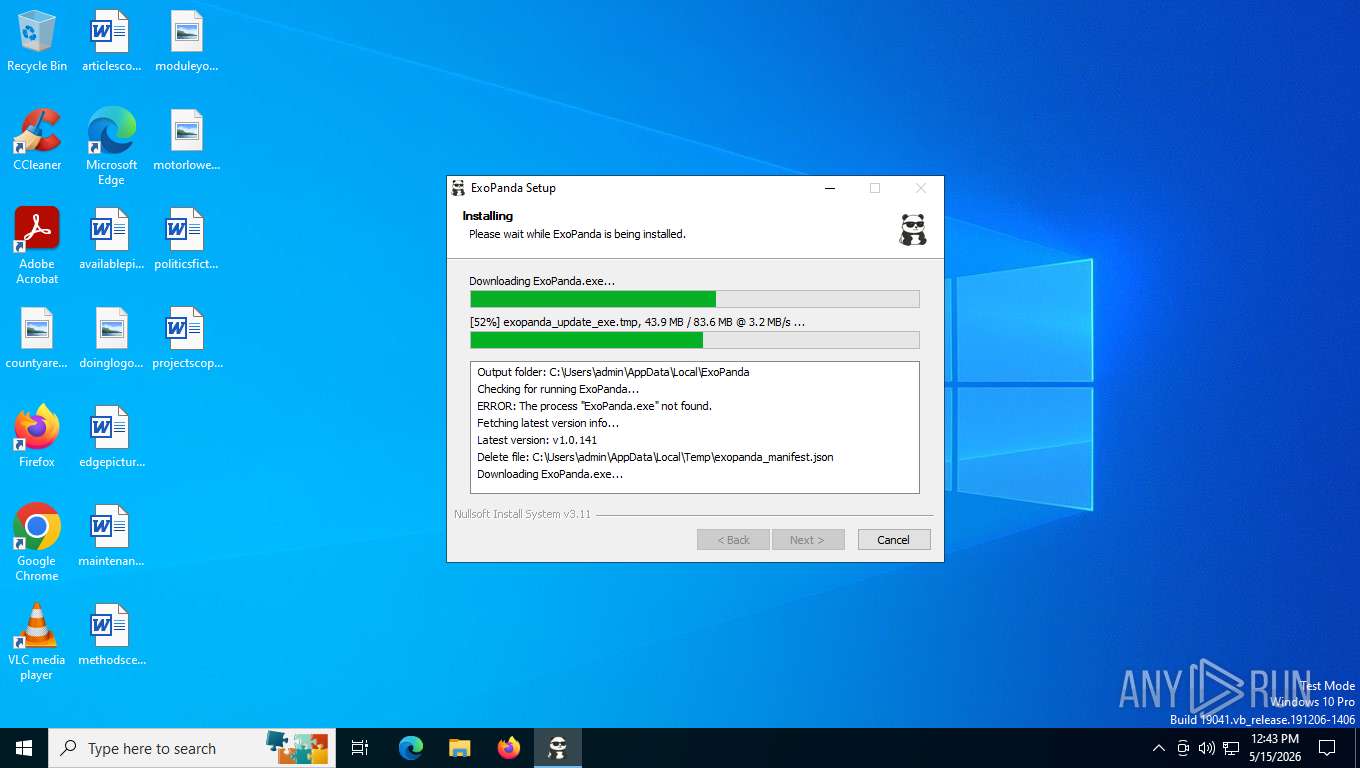Open the countyare... image file

click(37, 339)
